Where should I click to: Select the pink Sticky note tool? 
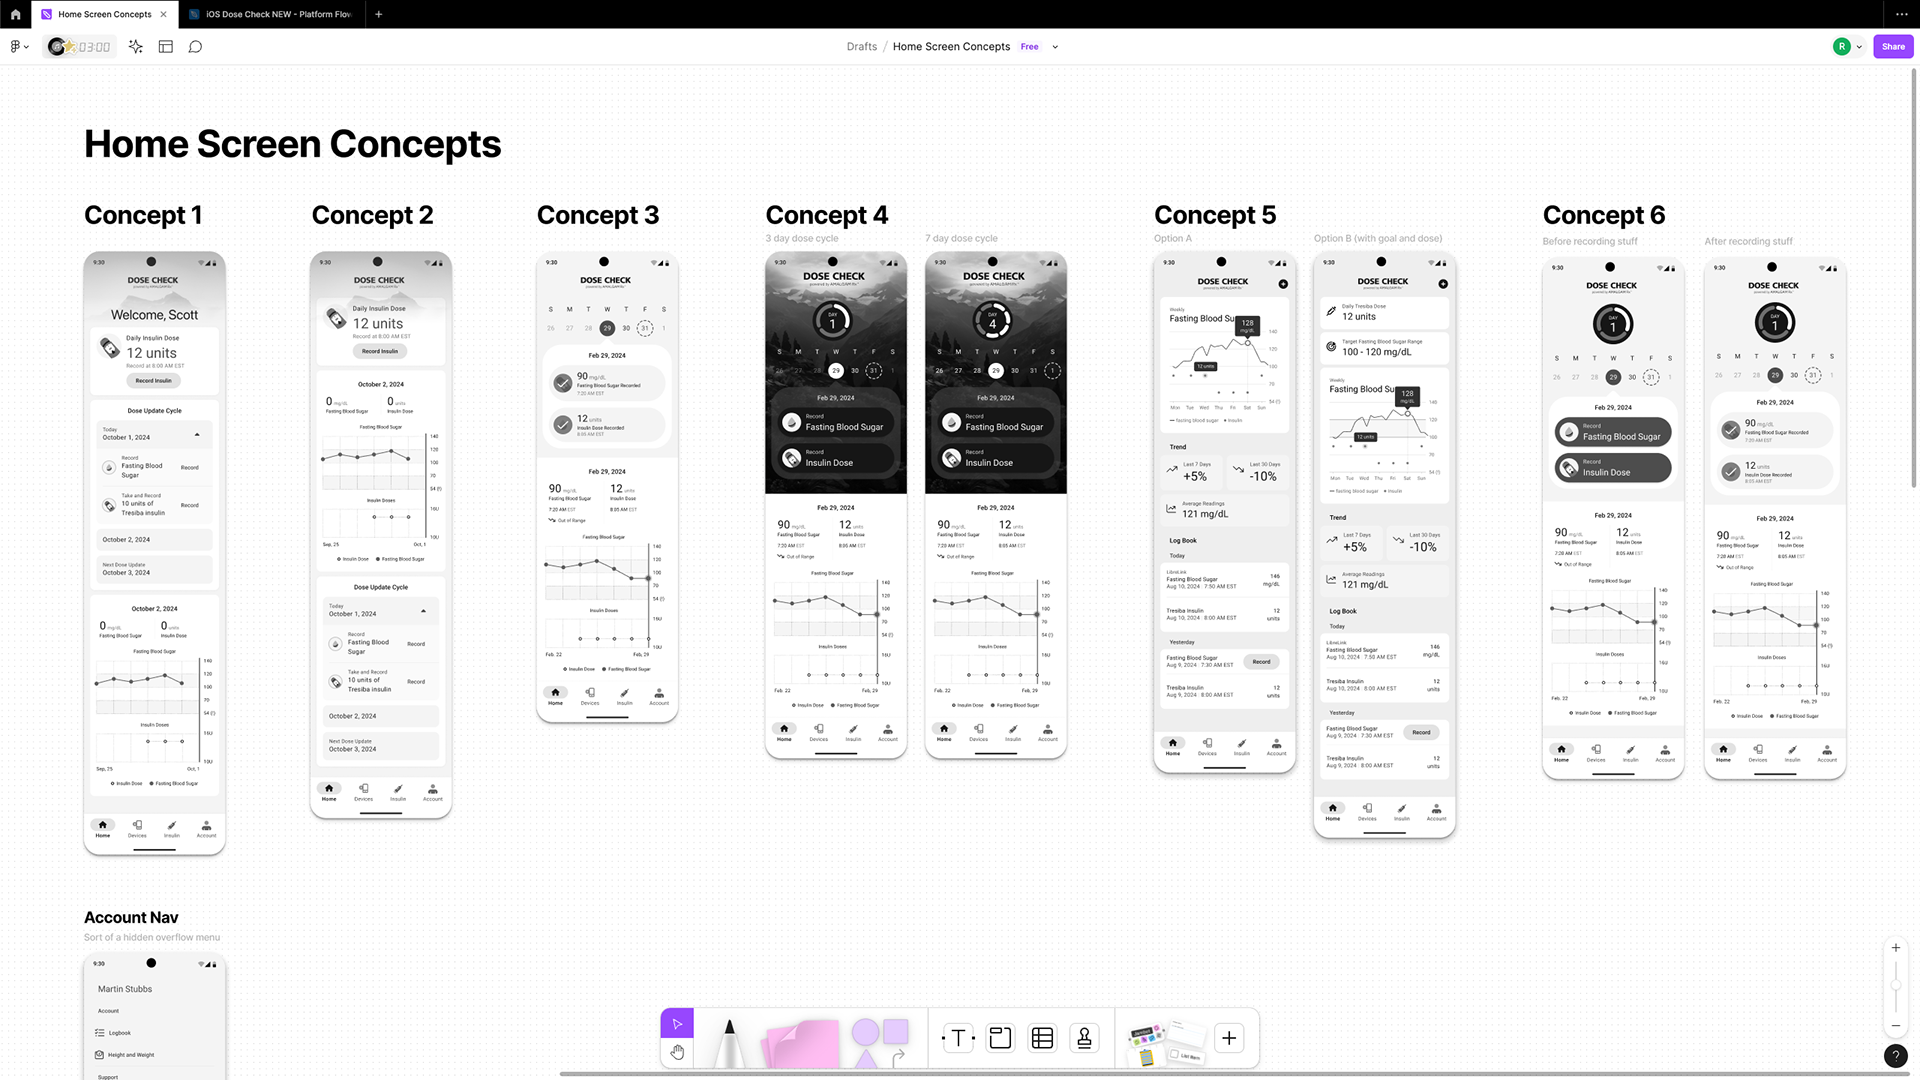[x=800, y=1043]
